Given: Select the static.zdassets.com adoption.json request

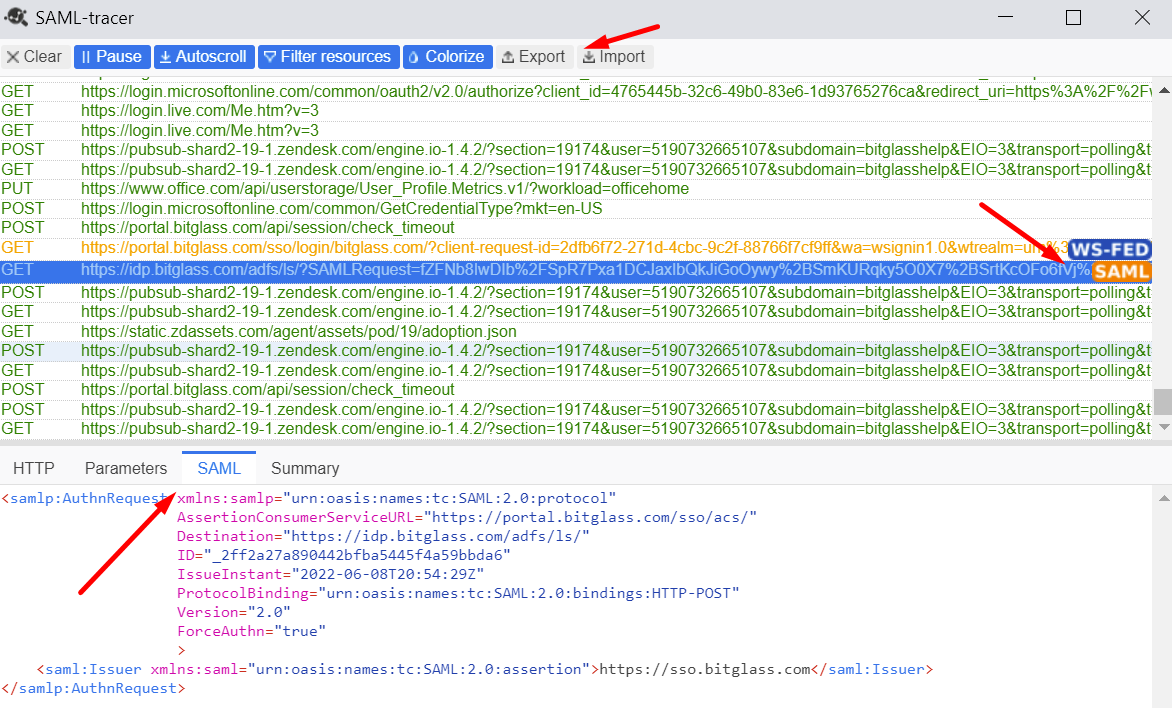Looking at the screenshot, I should point(576,331).
